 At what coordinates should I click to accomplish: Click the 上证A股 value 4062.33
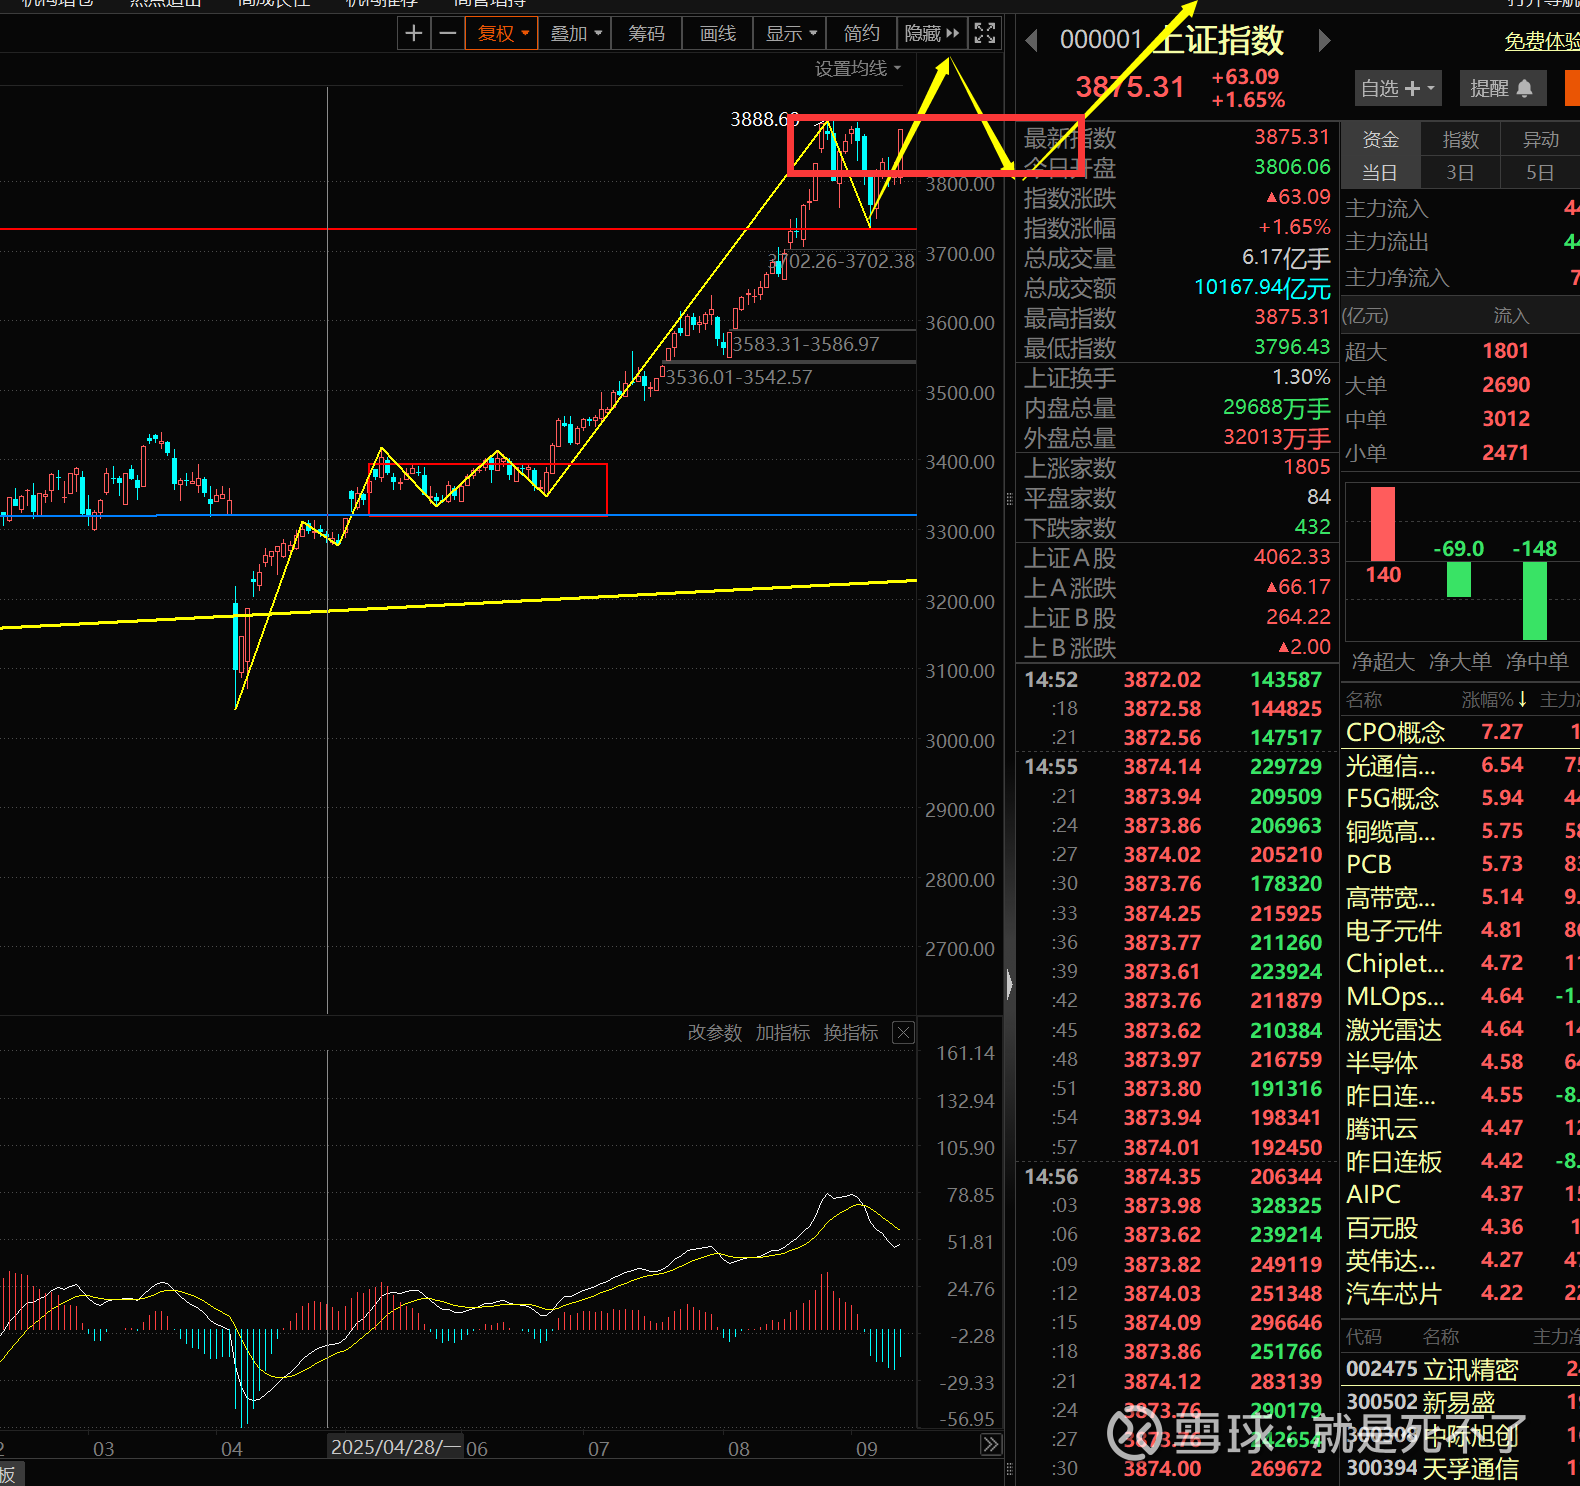pyautogui.click(x=1292, y=557)
